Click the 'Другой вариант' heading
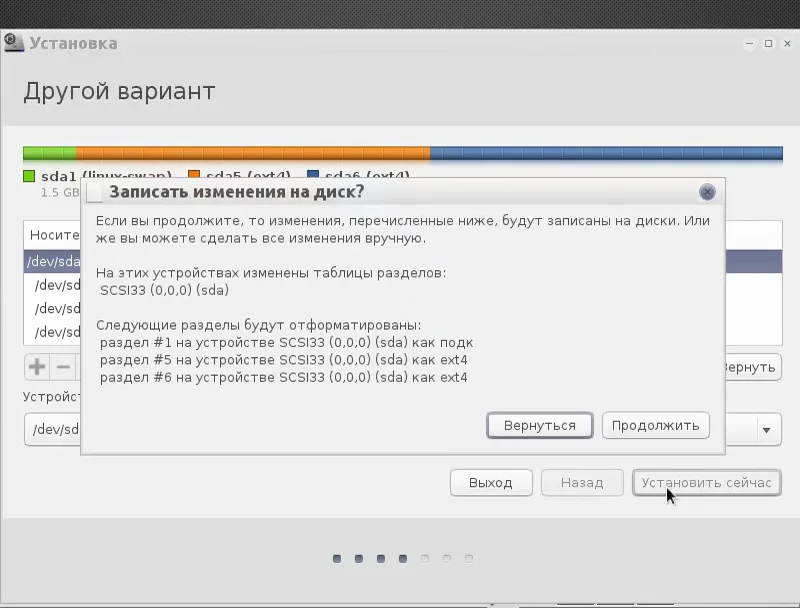This screenshot has width=800, height=608. 119,92
